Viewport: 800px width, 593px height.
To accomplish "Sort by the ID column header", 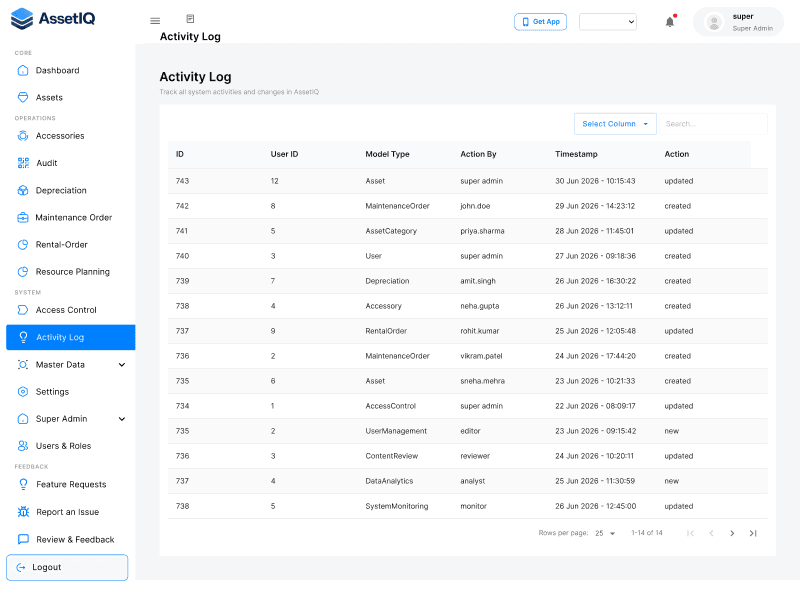I will coord(180,154).
